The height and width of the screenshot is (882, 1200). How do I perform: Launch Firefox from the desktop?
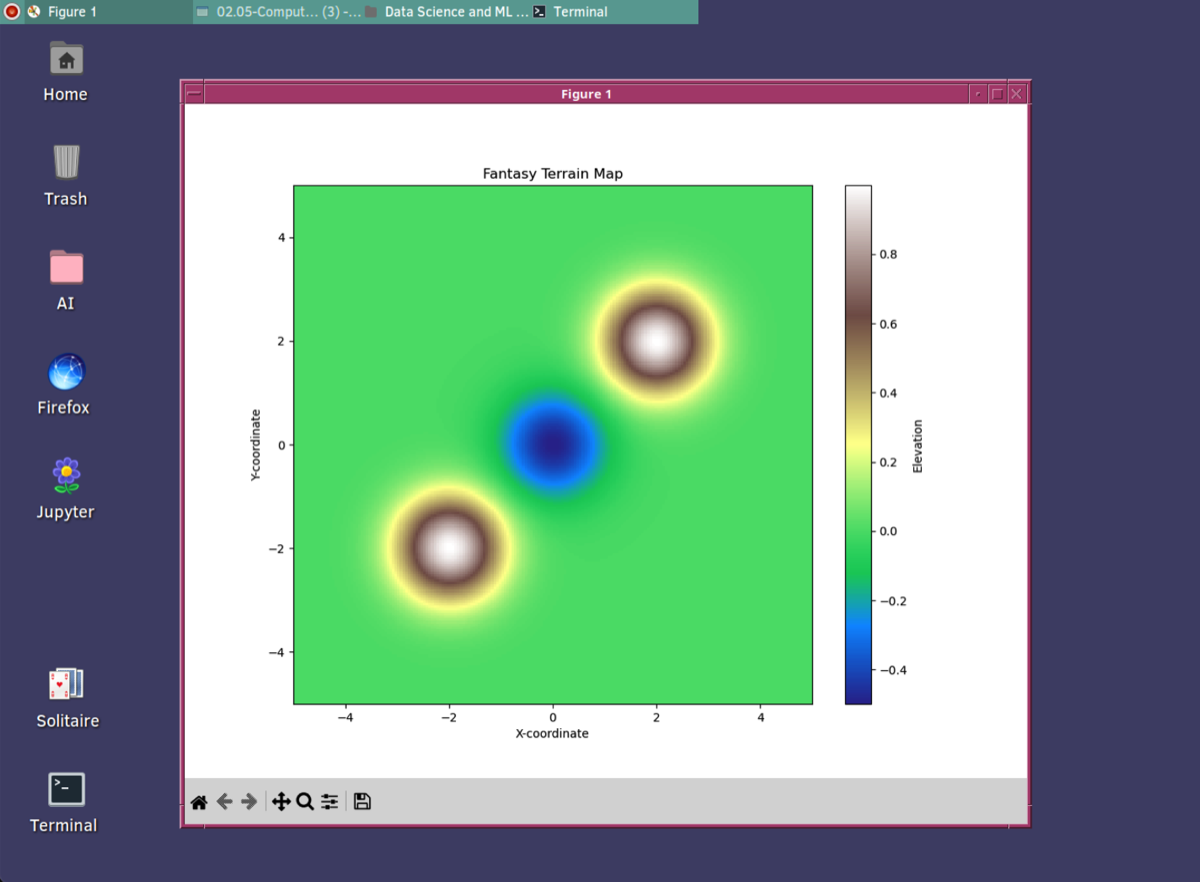pos(66,373)
